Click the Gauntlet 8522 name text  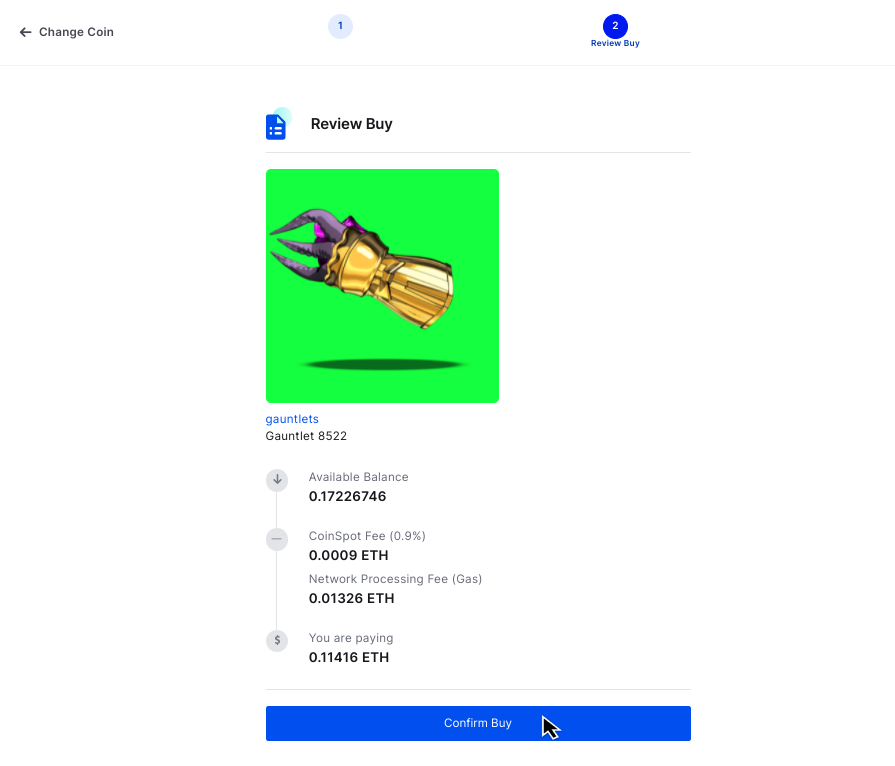[x=306, y=436]
